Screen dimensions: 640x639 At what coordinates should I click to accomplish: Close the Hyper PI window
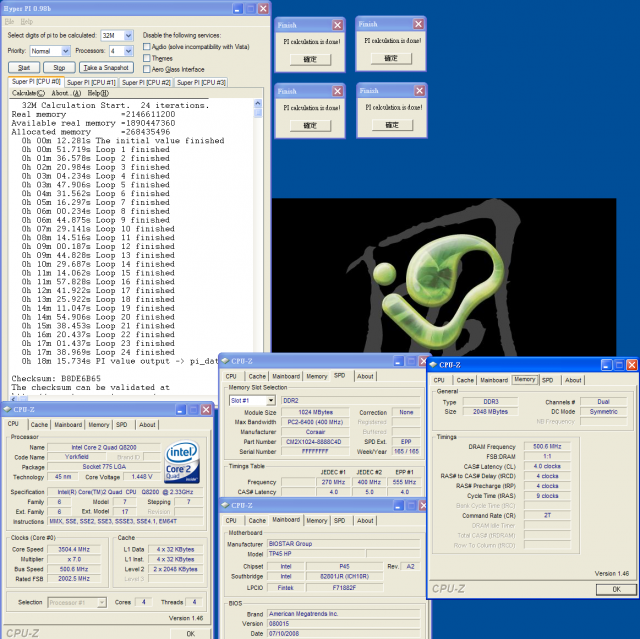pos(264,8)
